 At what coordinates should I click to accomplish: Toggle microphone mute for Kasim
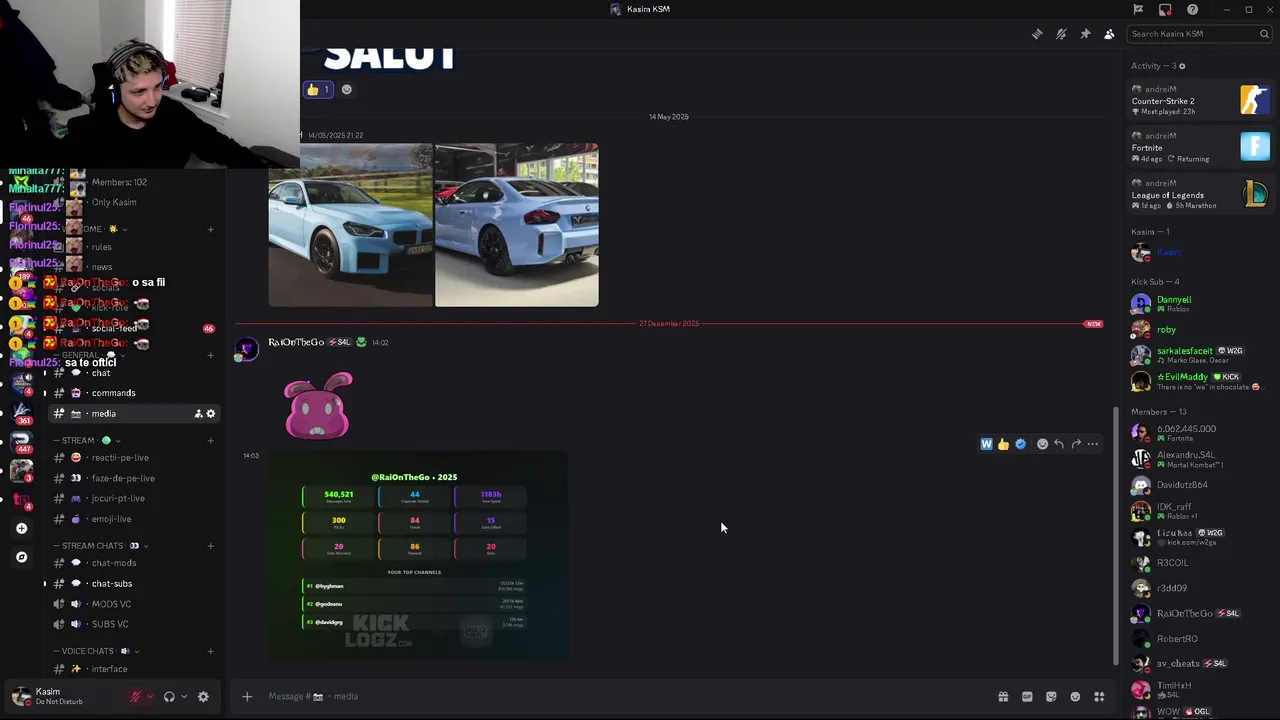[135, 697]
